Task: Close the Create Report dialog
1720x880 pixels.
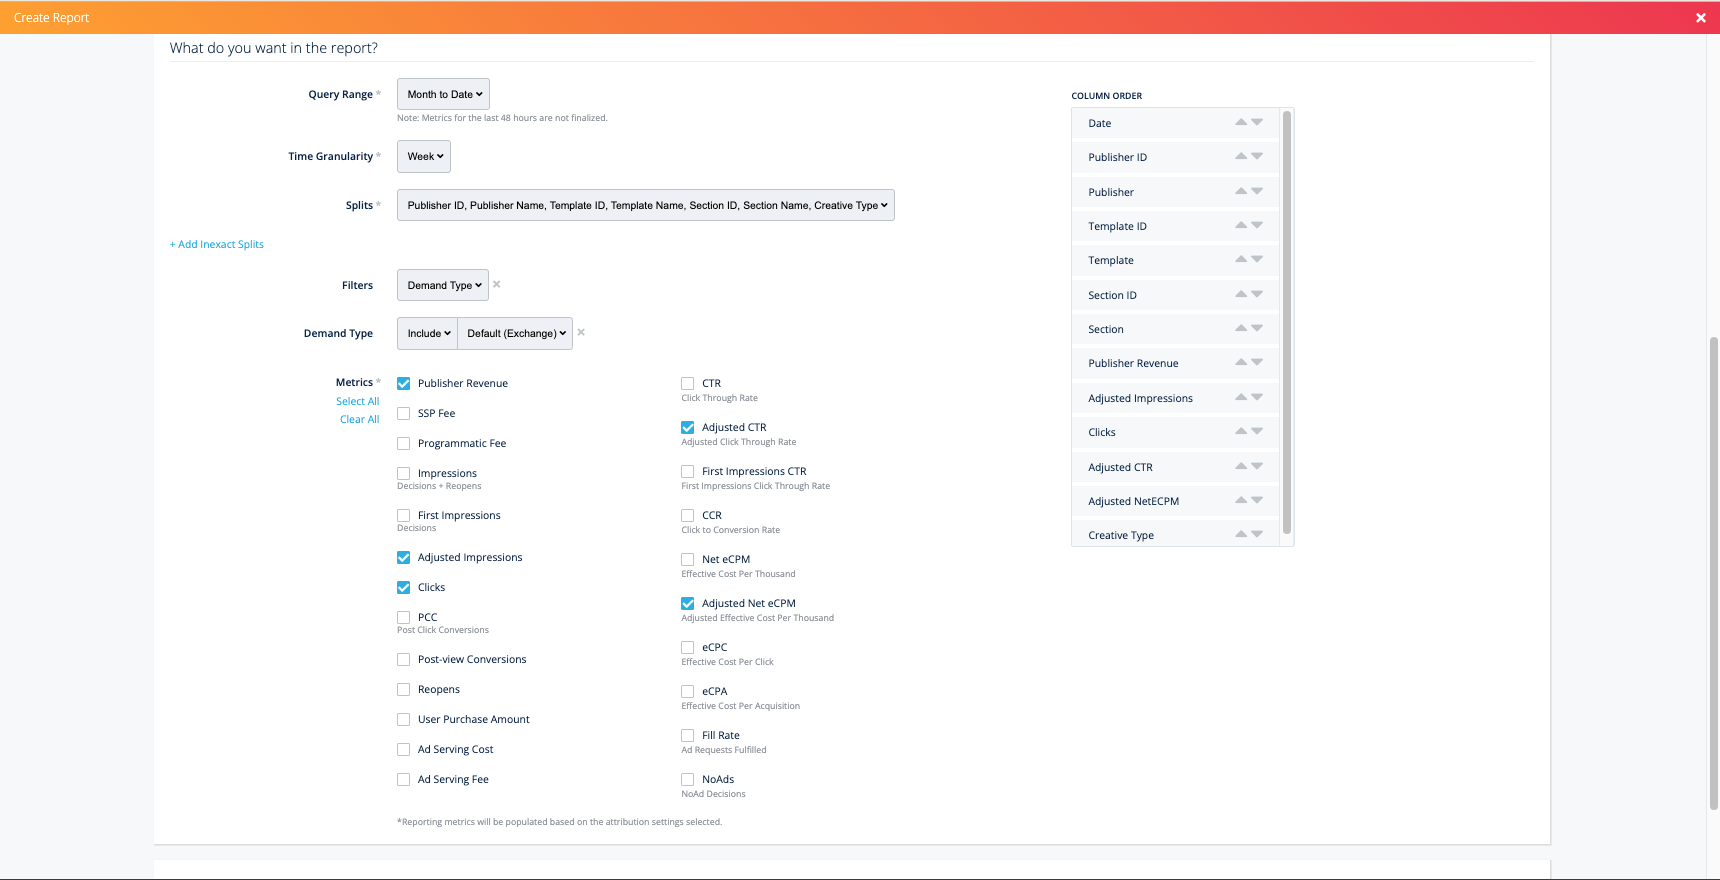Action: [1700, 18]
